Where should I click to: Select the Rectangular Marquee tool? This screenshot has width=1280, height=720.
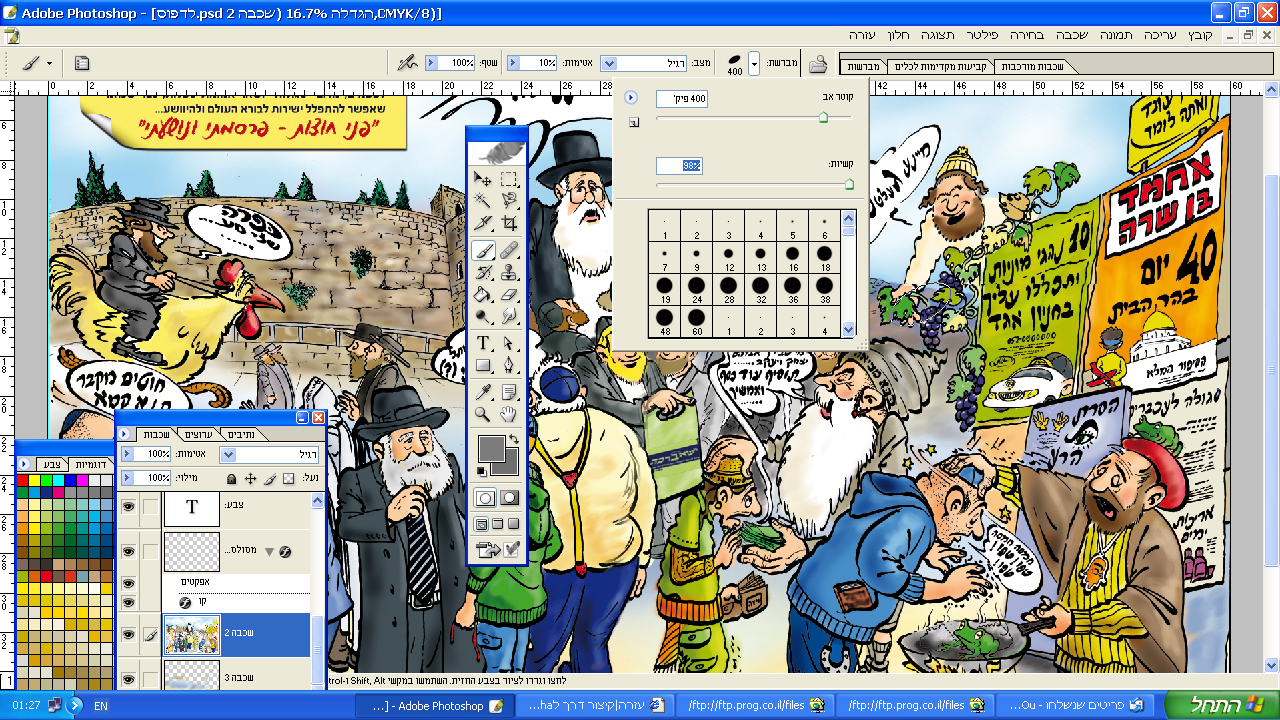509,179
